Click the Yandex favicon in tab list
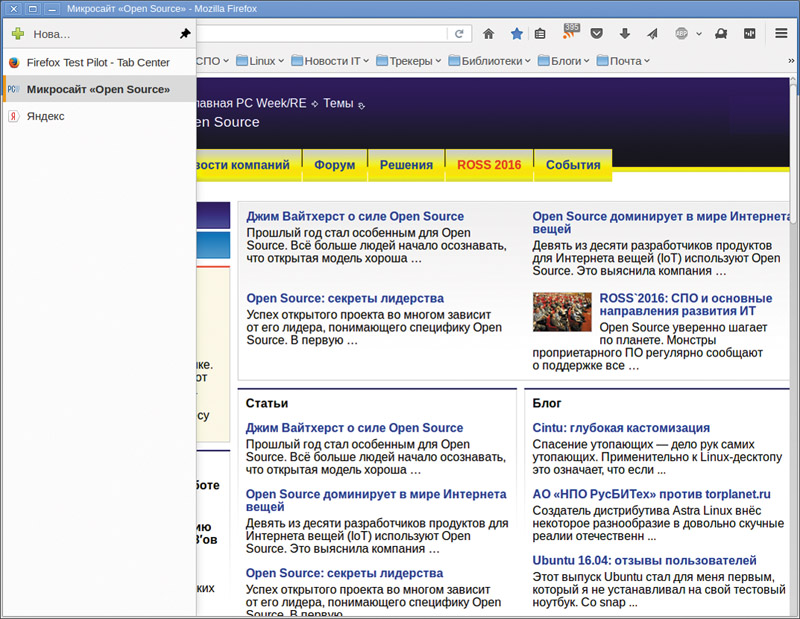 click(14, 116)
